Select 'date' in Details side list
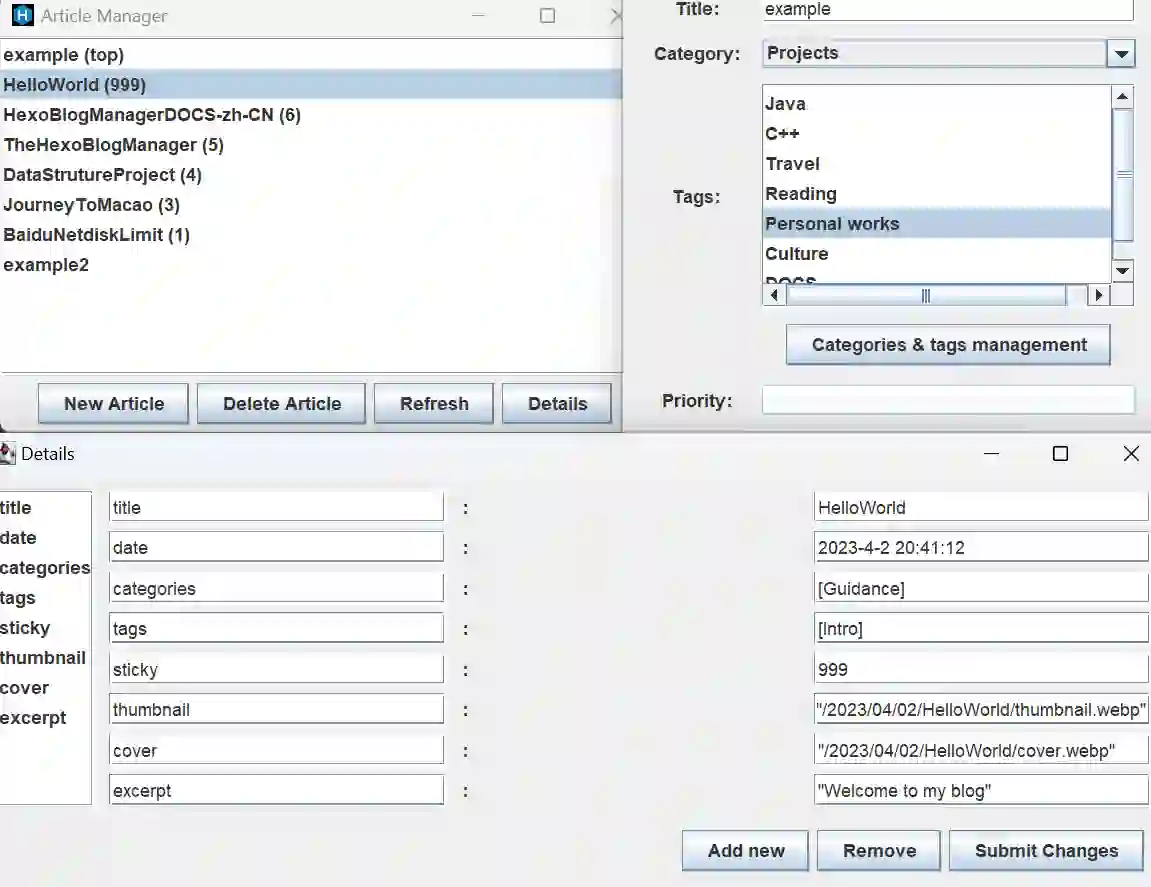The image size is (1151, 887). (x=46, y=538)
